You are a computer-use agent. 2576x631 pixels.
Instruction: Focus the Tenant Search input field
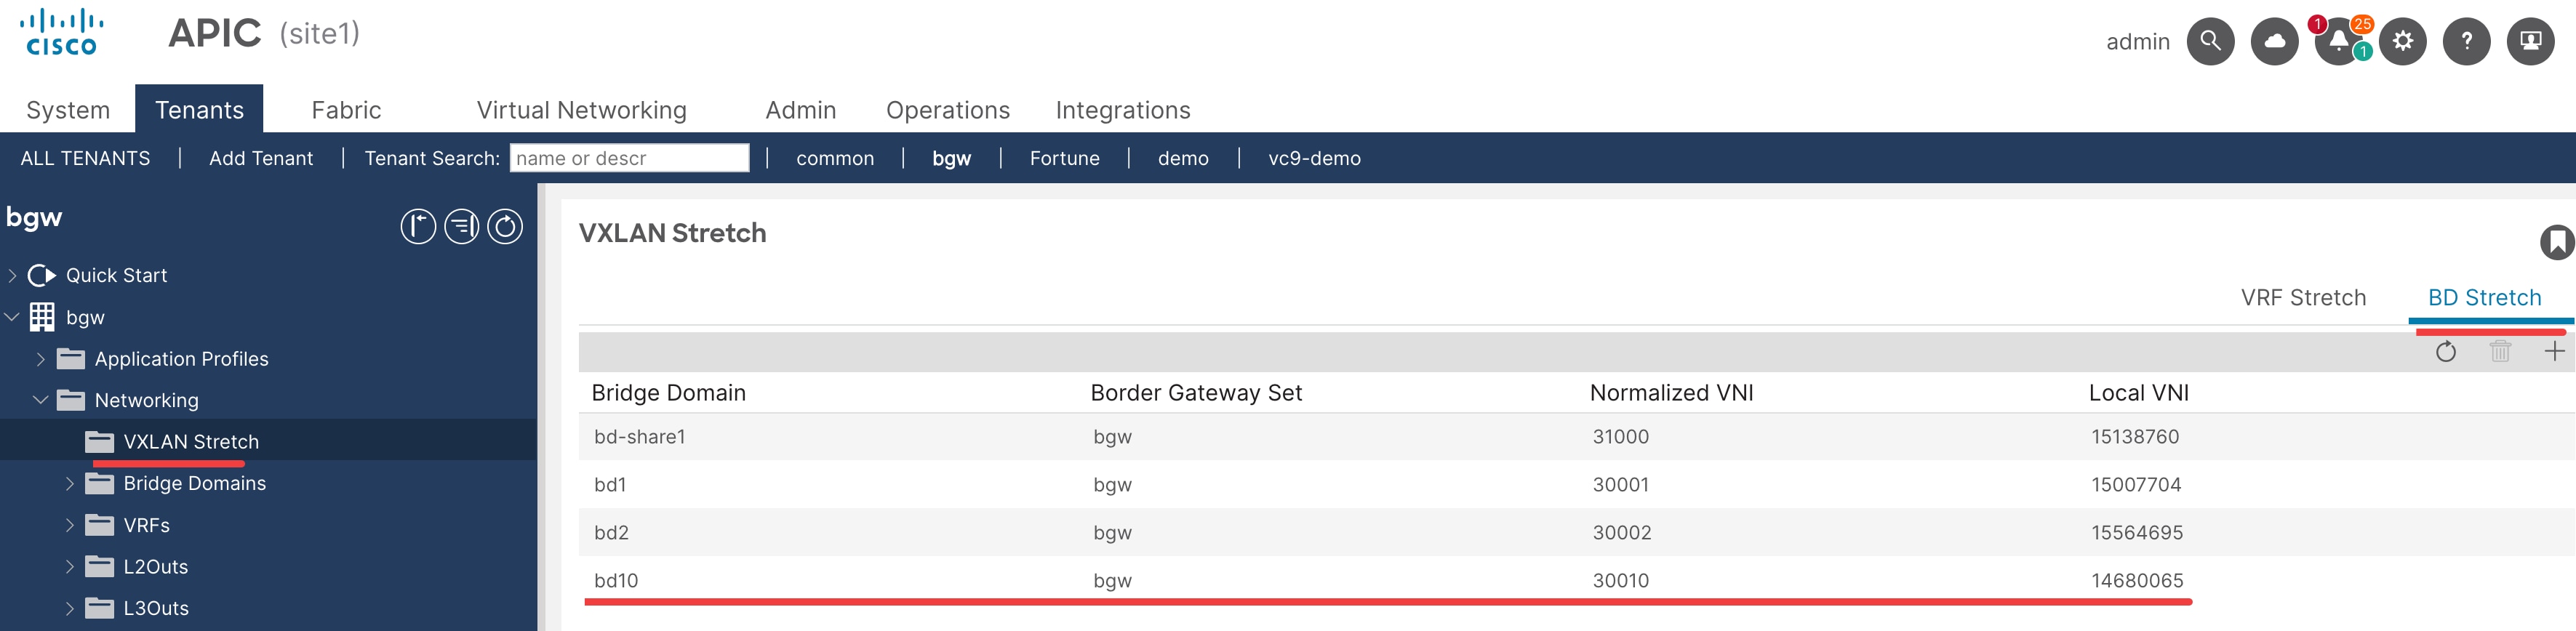pyautogui.click(x=629, y=158)
